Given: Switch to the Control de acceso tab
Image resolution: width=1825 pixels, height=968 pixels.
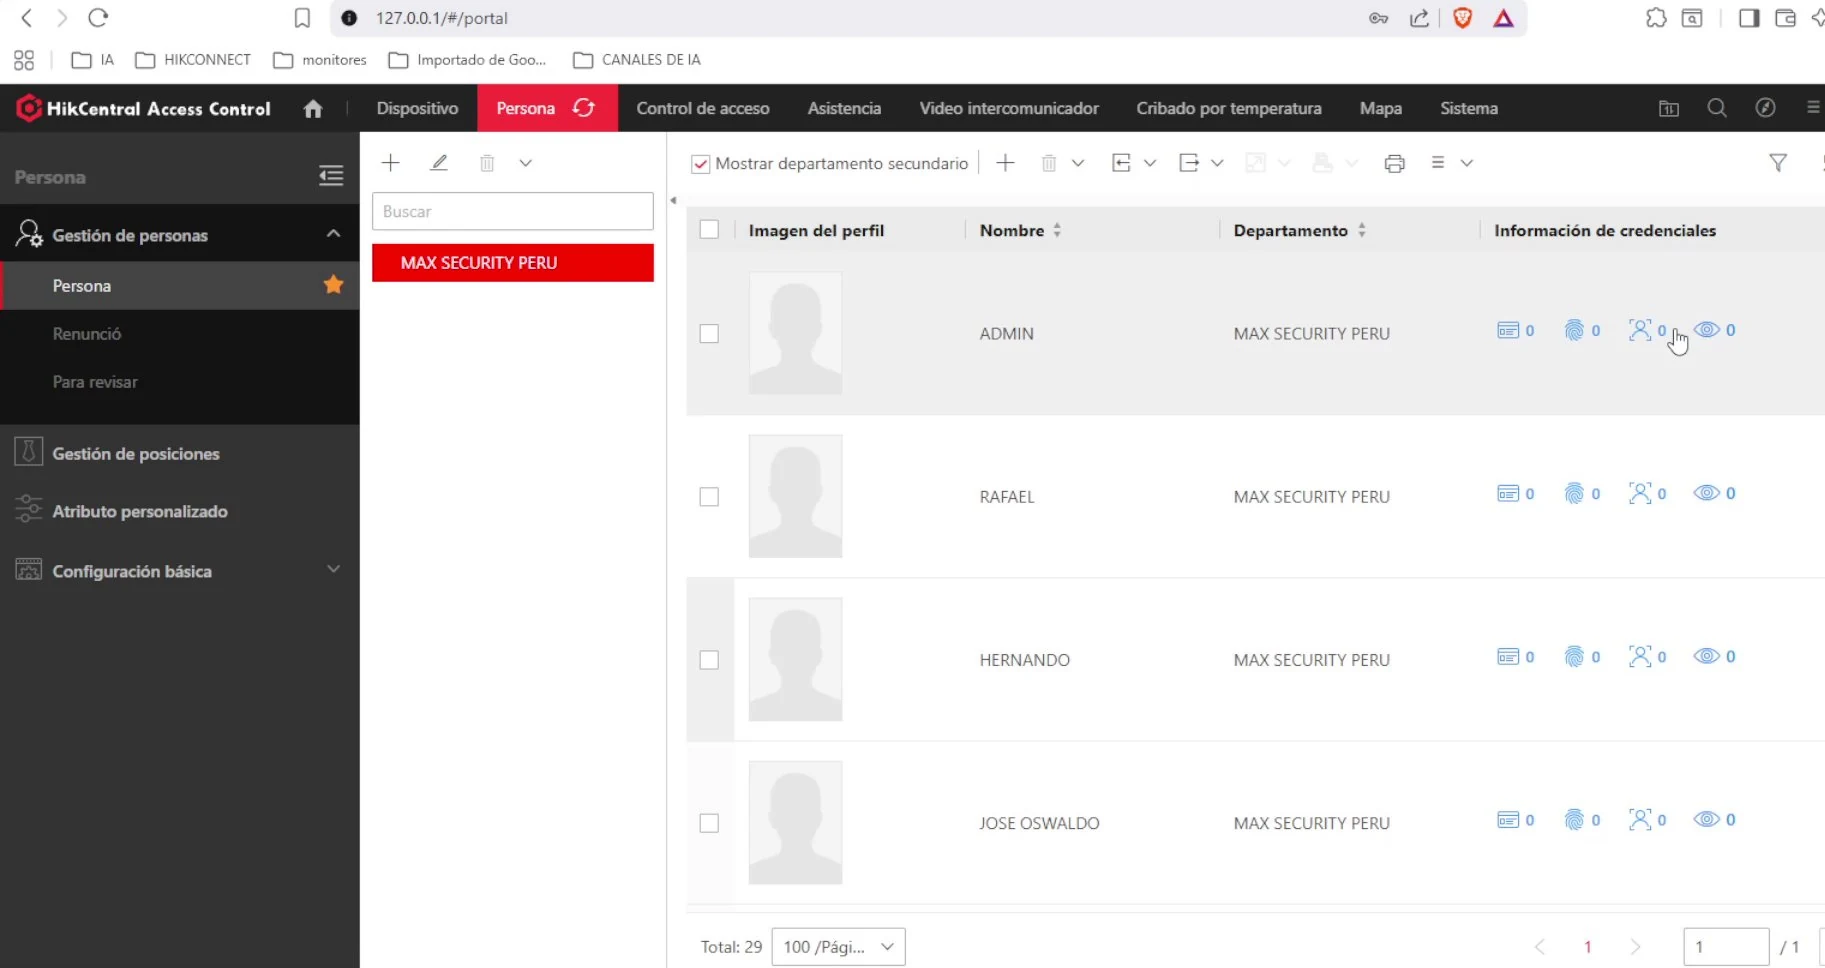Looking at the screenshot, I should tap(703, 108).
